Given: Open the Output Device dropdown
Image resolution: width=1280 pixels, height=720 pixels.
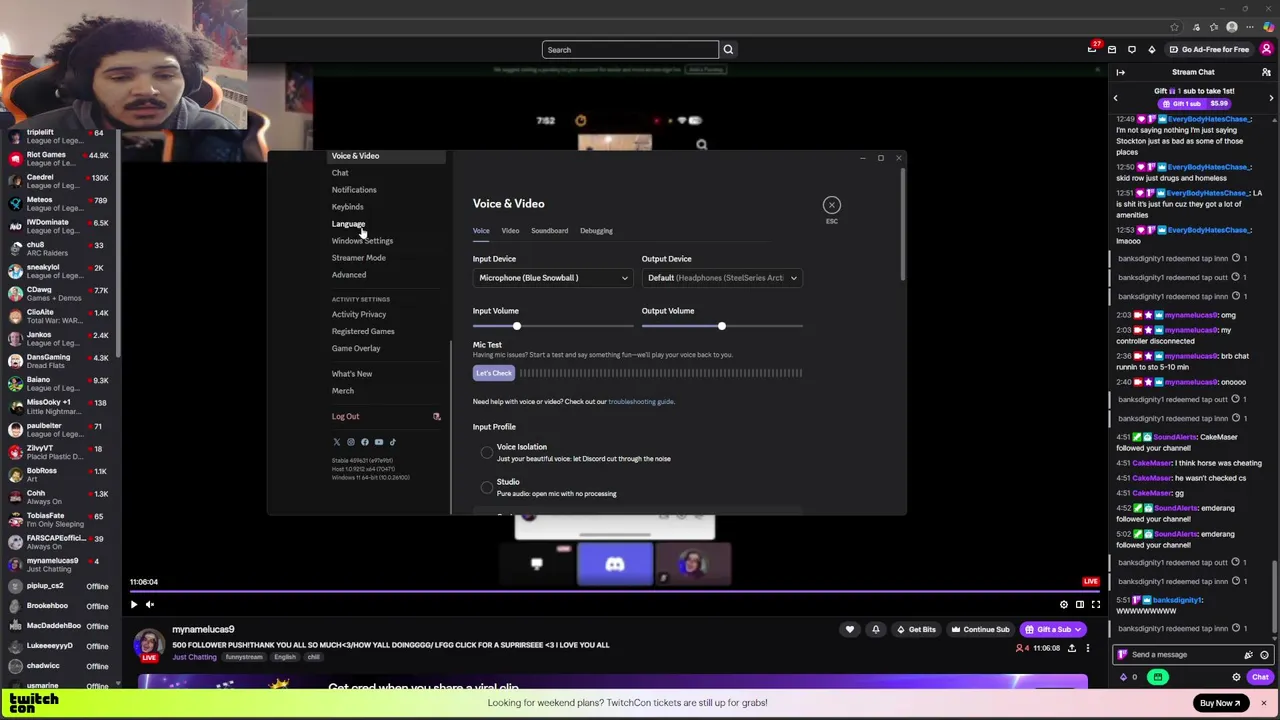Looking at the screenshot, I should click(721, 278).
